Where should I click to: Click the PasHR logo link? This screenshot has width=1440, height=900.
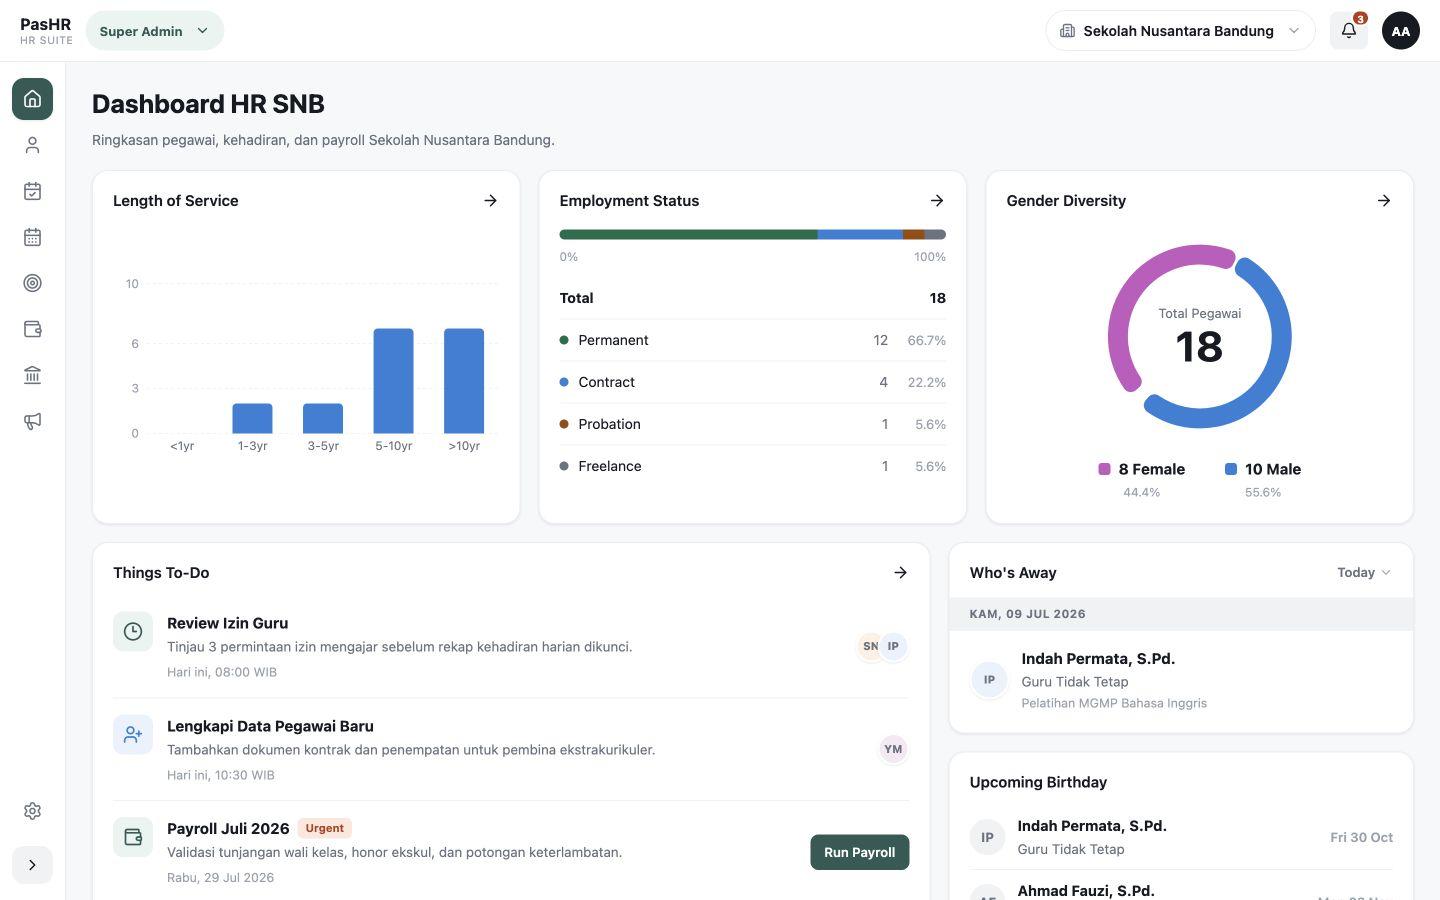point(46,31)
